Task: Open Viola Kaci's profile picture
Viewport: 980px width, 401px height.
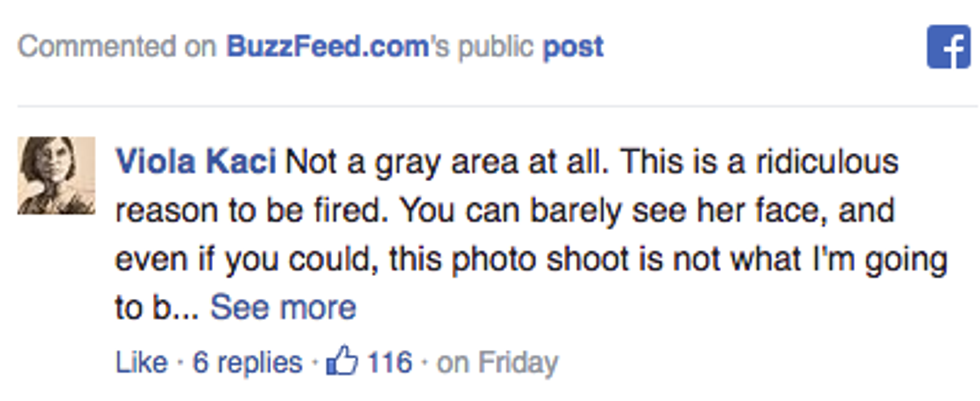Action: (56, 175)
